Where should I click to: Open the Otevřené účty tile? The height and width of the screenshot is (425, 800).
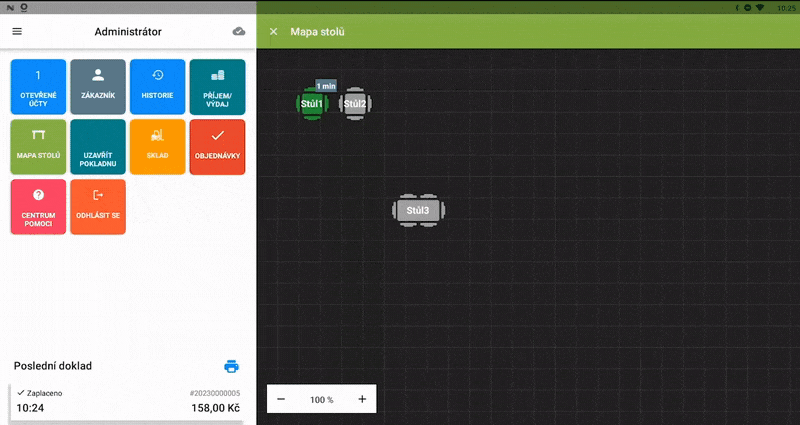click(x=39, y=87)
